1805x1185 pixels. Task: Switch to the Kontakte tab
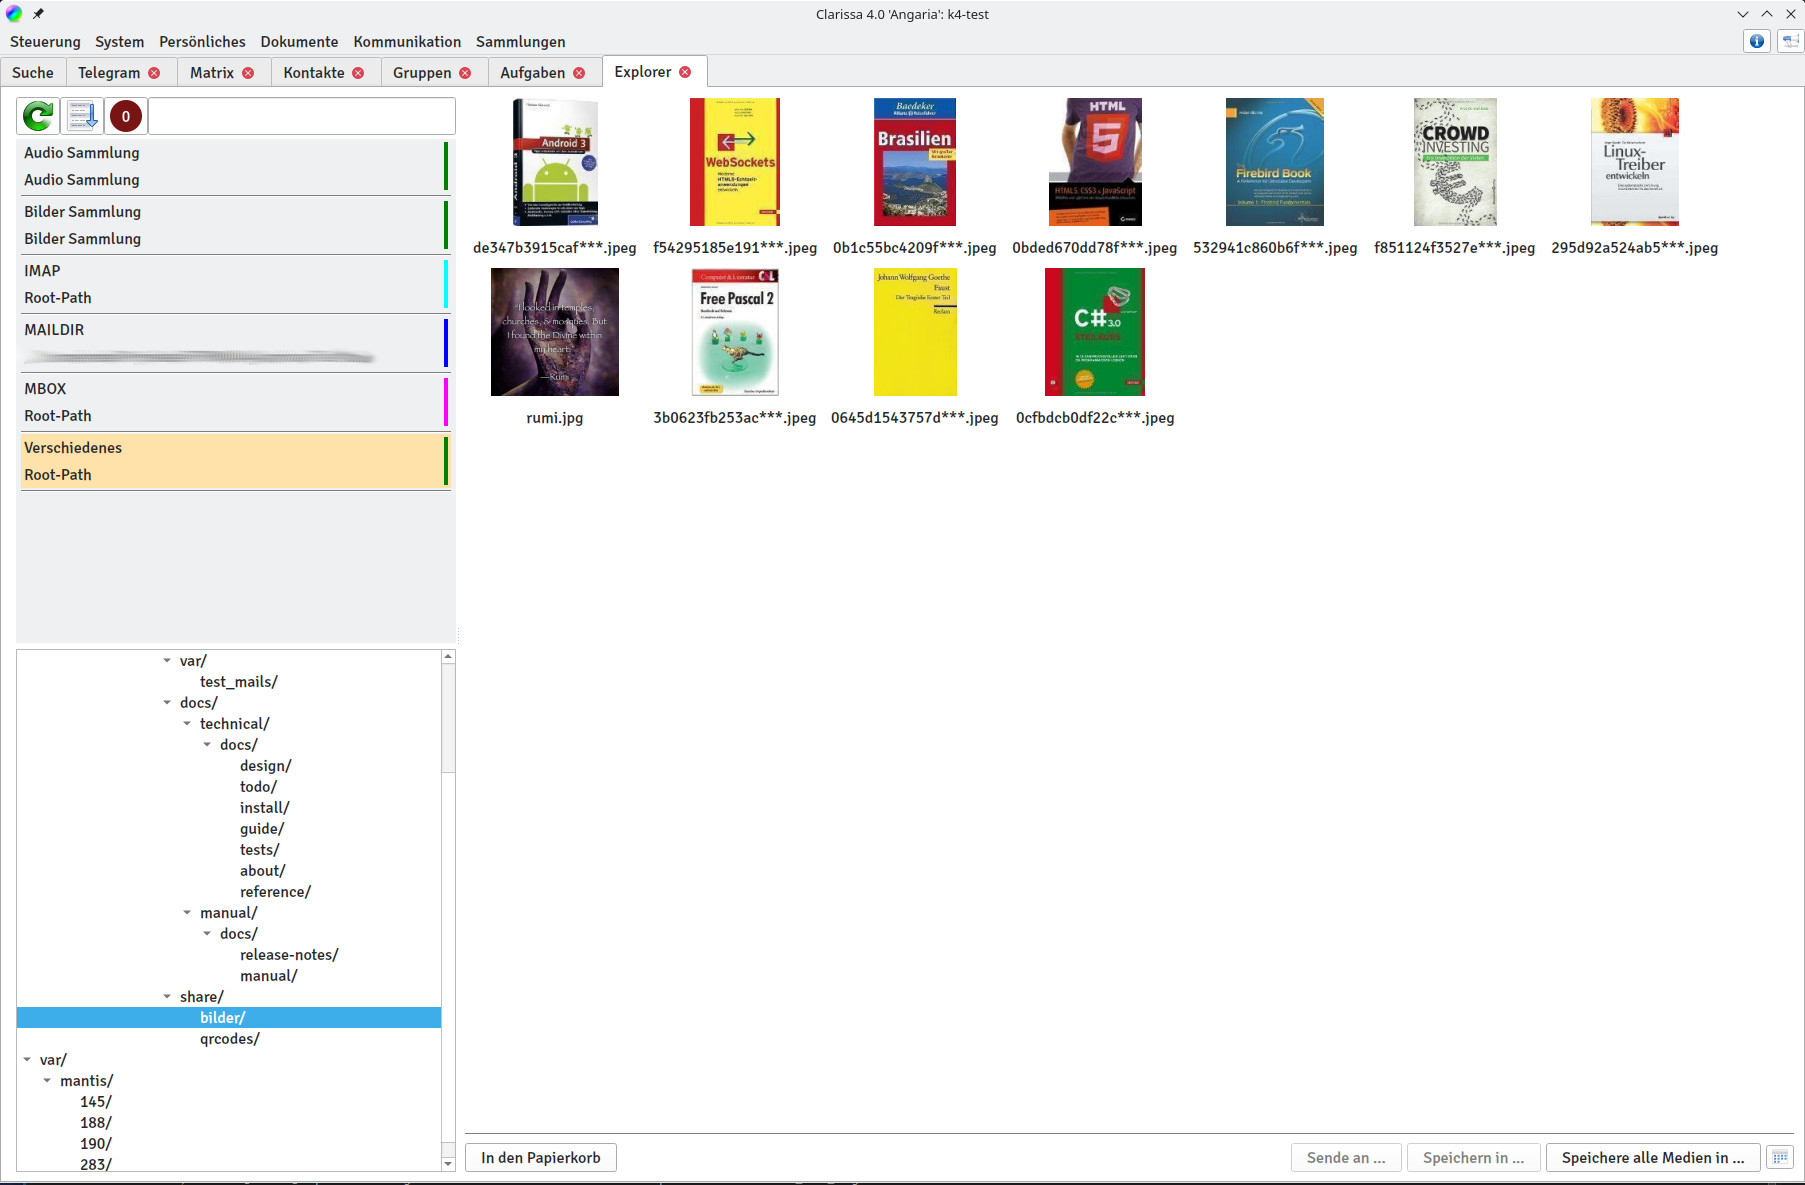point(314,73)
